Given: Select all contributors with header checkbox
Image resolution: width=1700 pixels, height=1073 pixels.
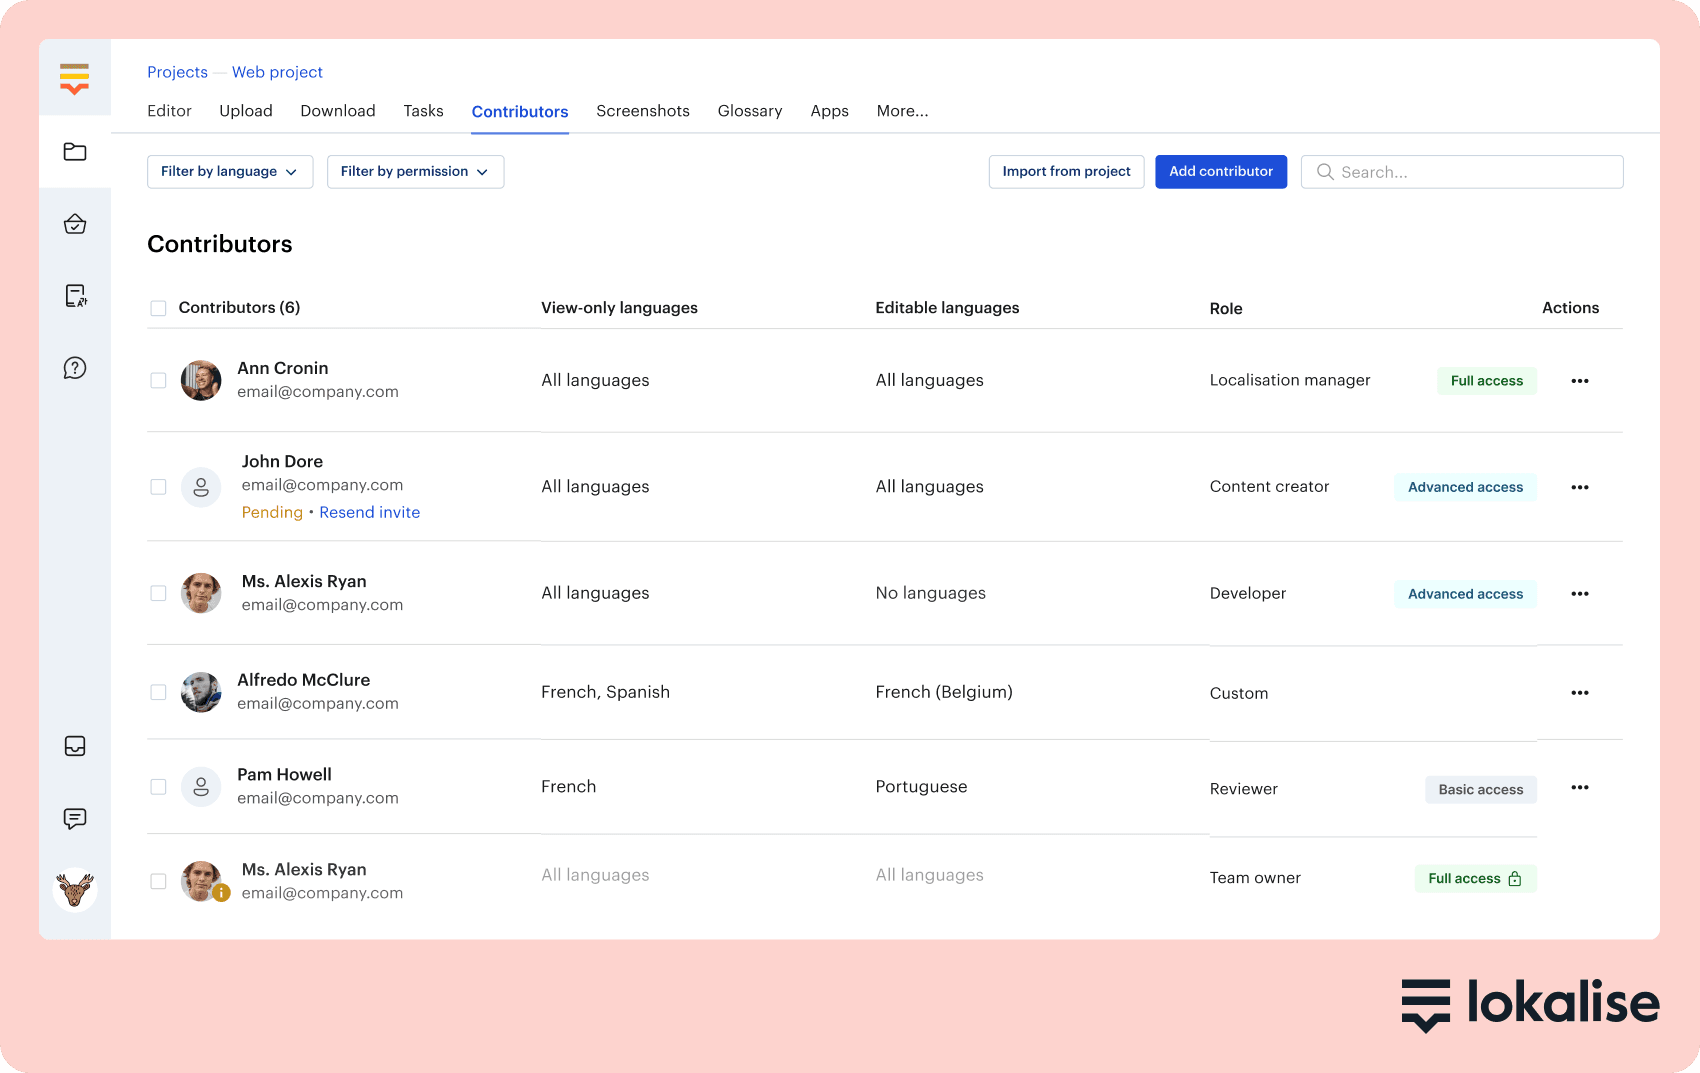Looking at the screenshot, I should (158, 308).
